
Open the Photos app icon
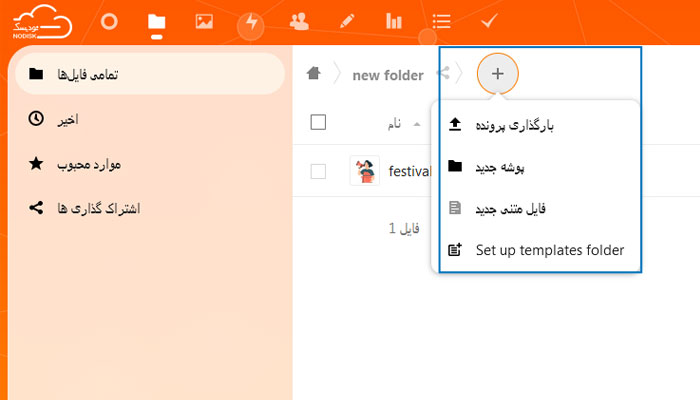click(204, 21)
